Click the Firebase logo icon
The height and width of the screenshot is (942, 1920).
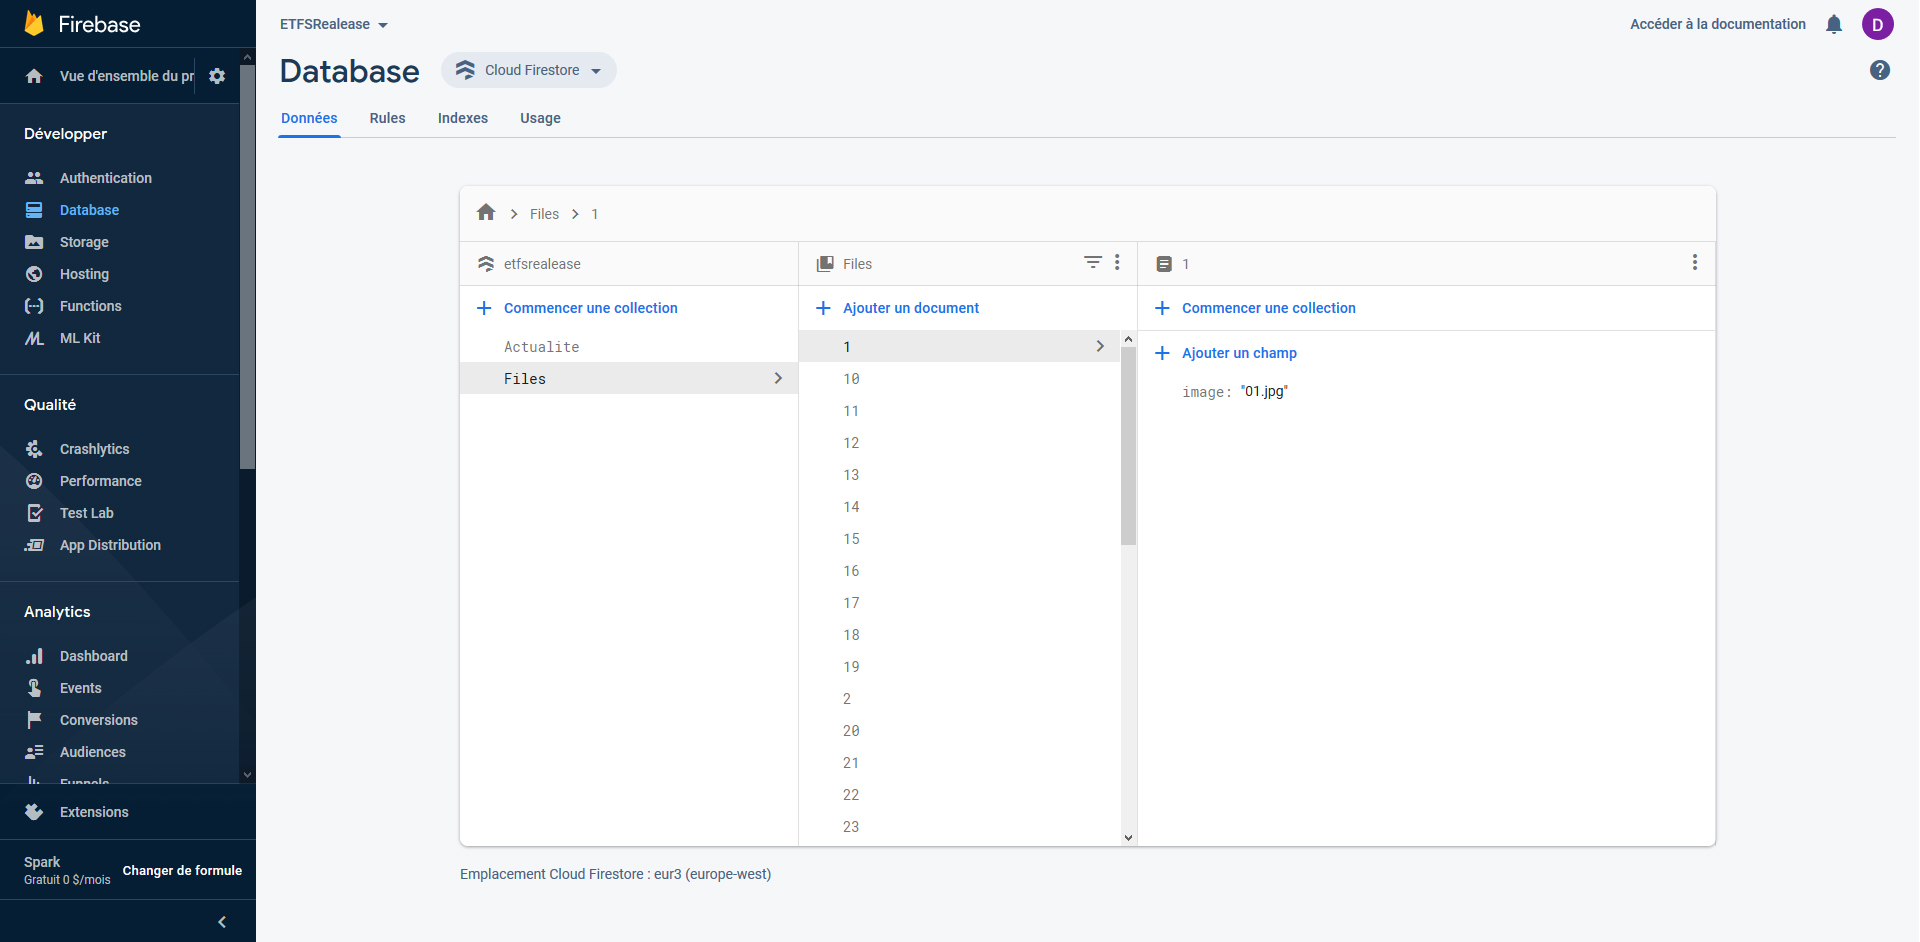coord(34,23)
